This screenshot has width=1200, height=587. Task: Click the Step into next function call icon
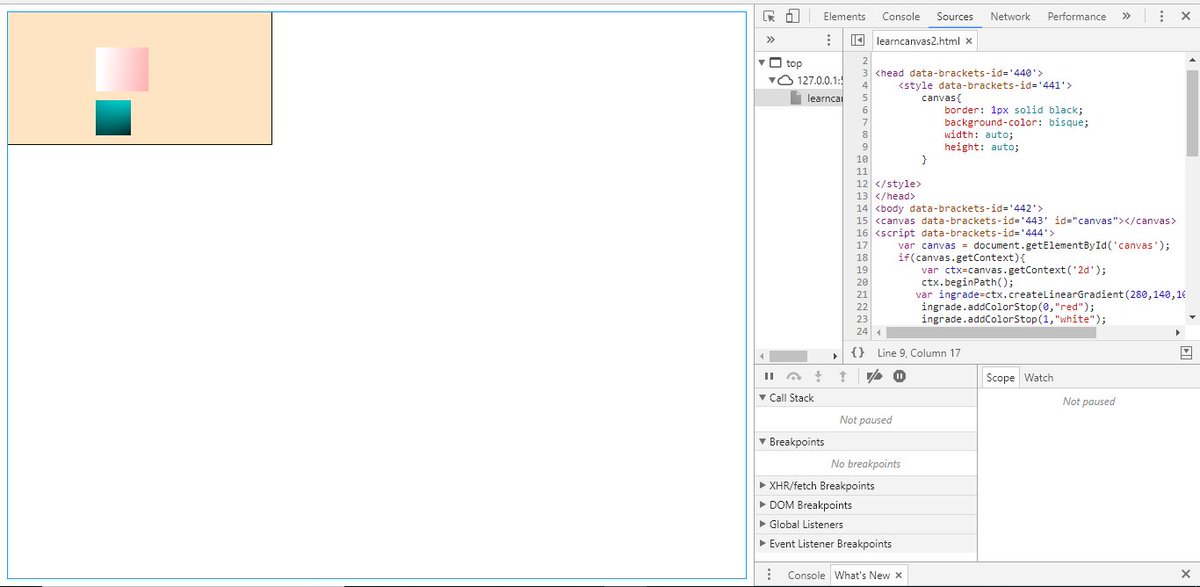pos(816,376)
